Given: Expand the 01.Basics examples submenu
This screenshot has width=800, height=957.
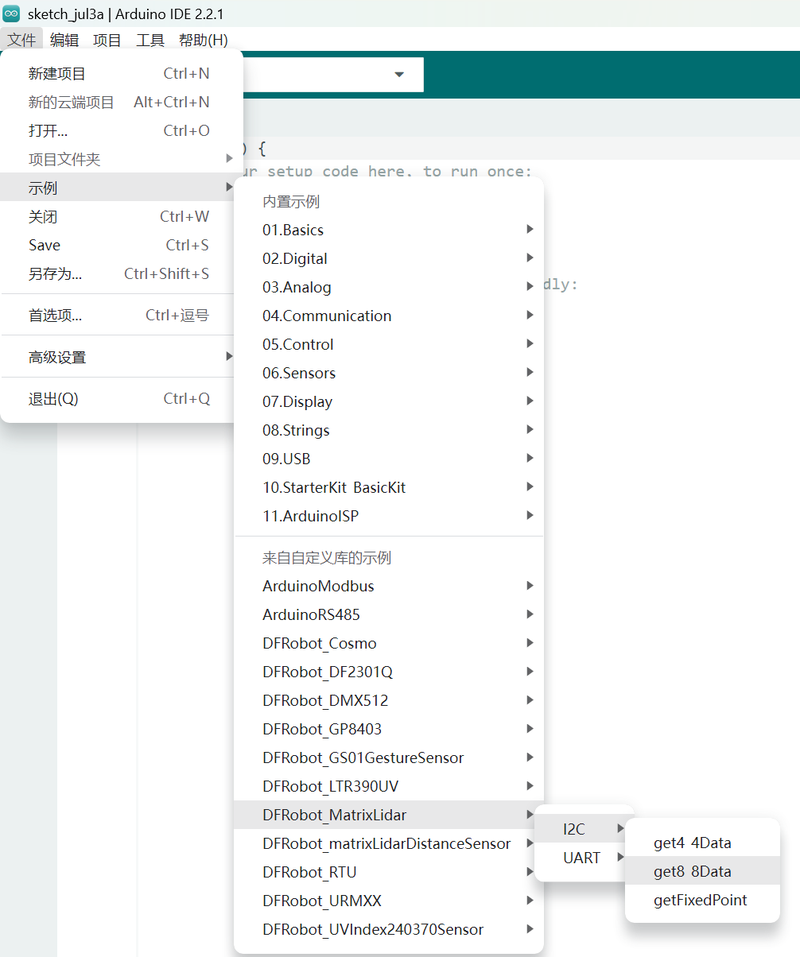Looking at the screenshot, I should [x=293, y=230].
